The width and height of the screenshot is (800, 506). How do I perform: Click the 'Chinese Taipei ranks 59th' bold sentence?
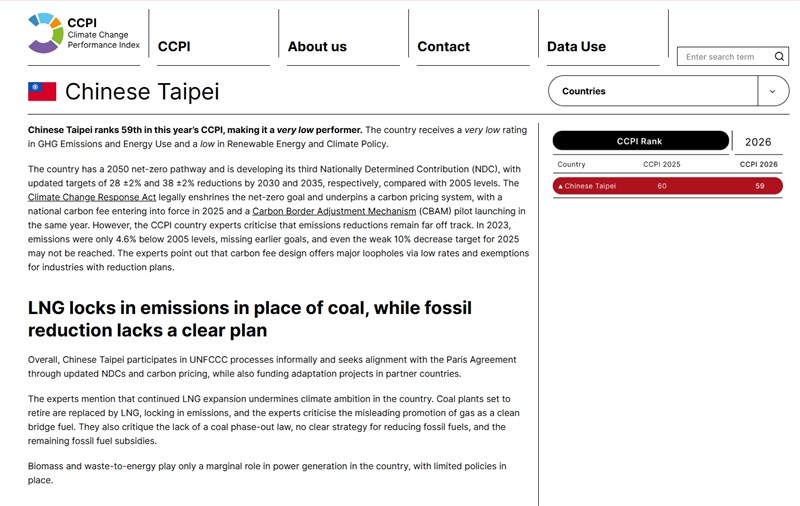pos(195,130)
